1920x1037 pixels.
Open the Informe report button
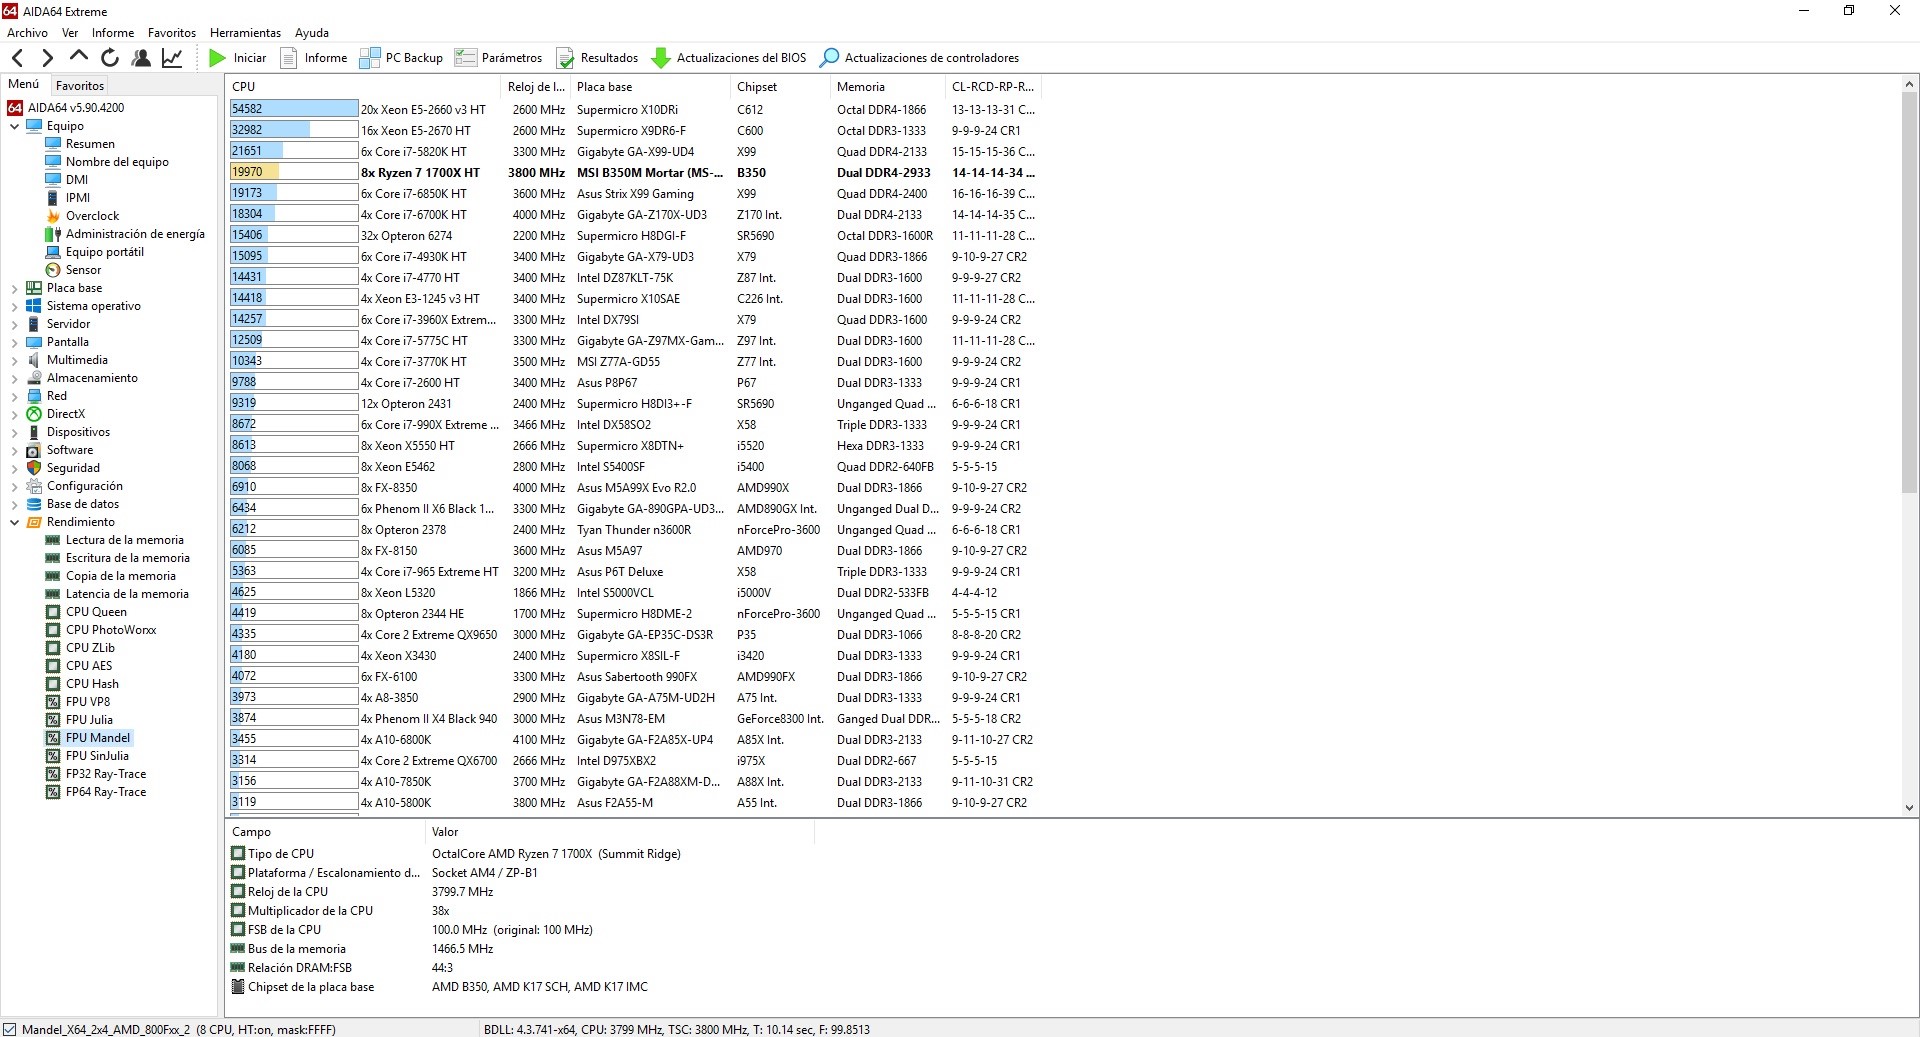(314, 58)
